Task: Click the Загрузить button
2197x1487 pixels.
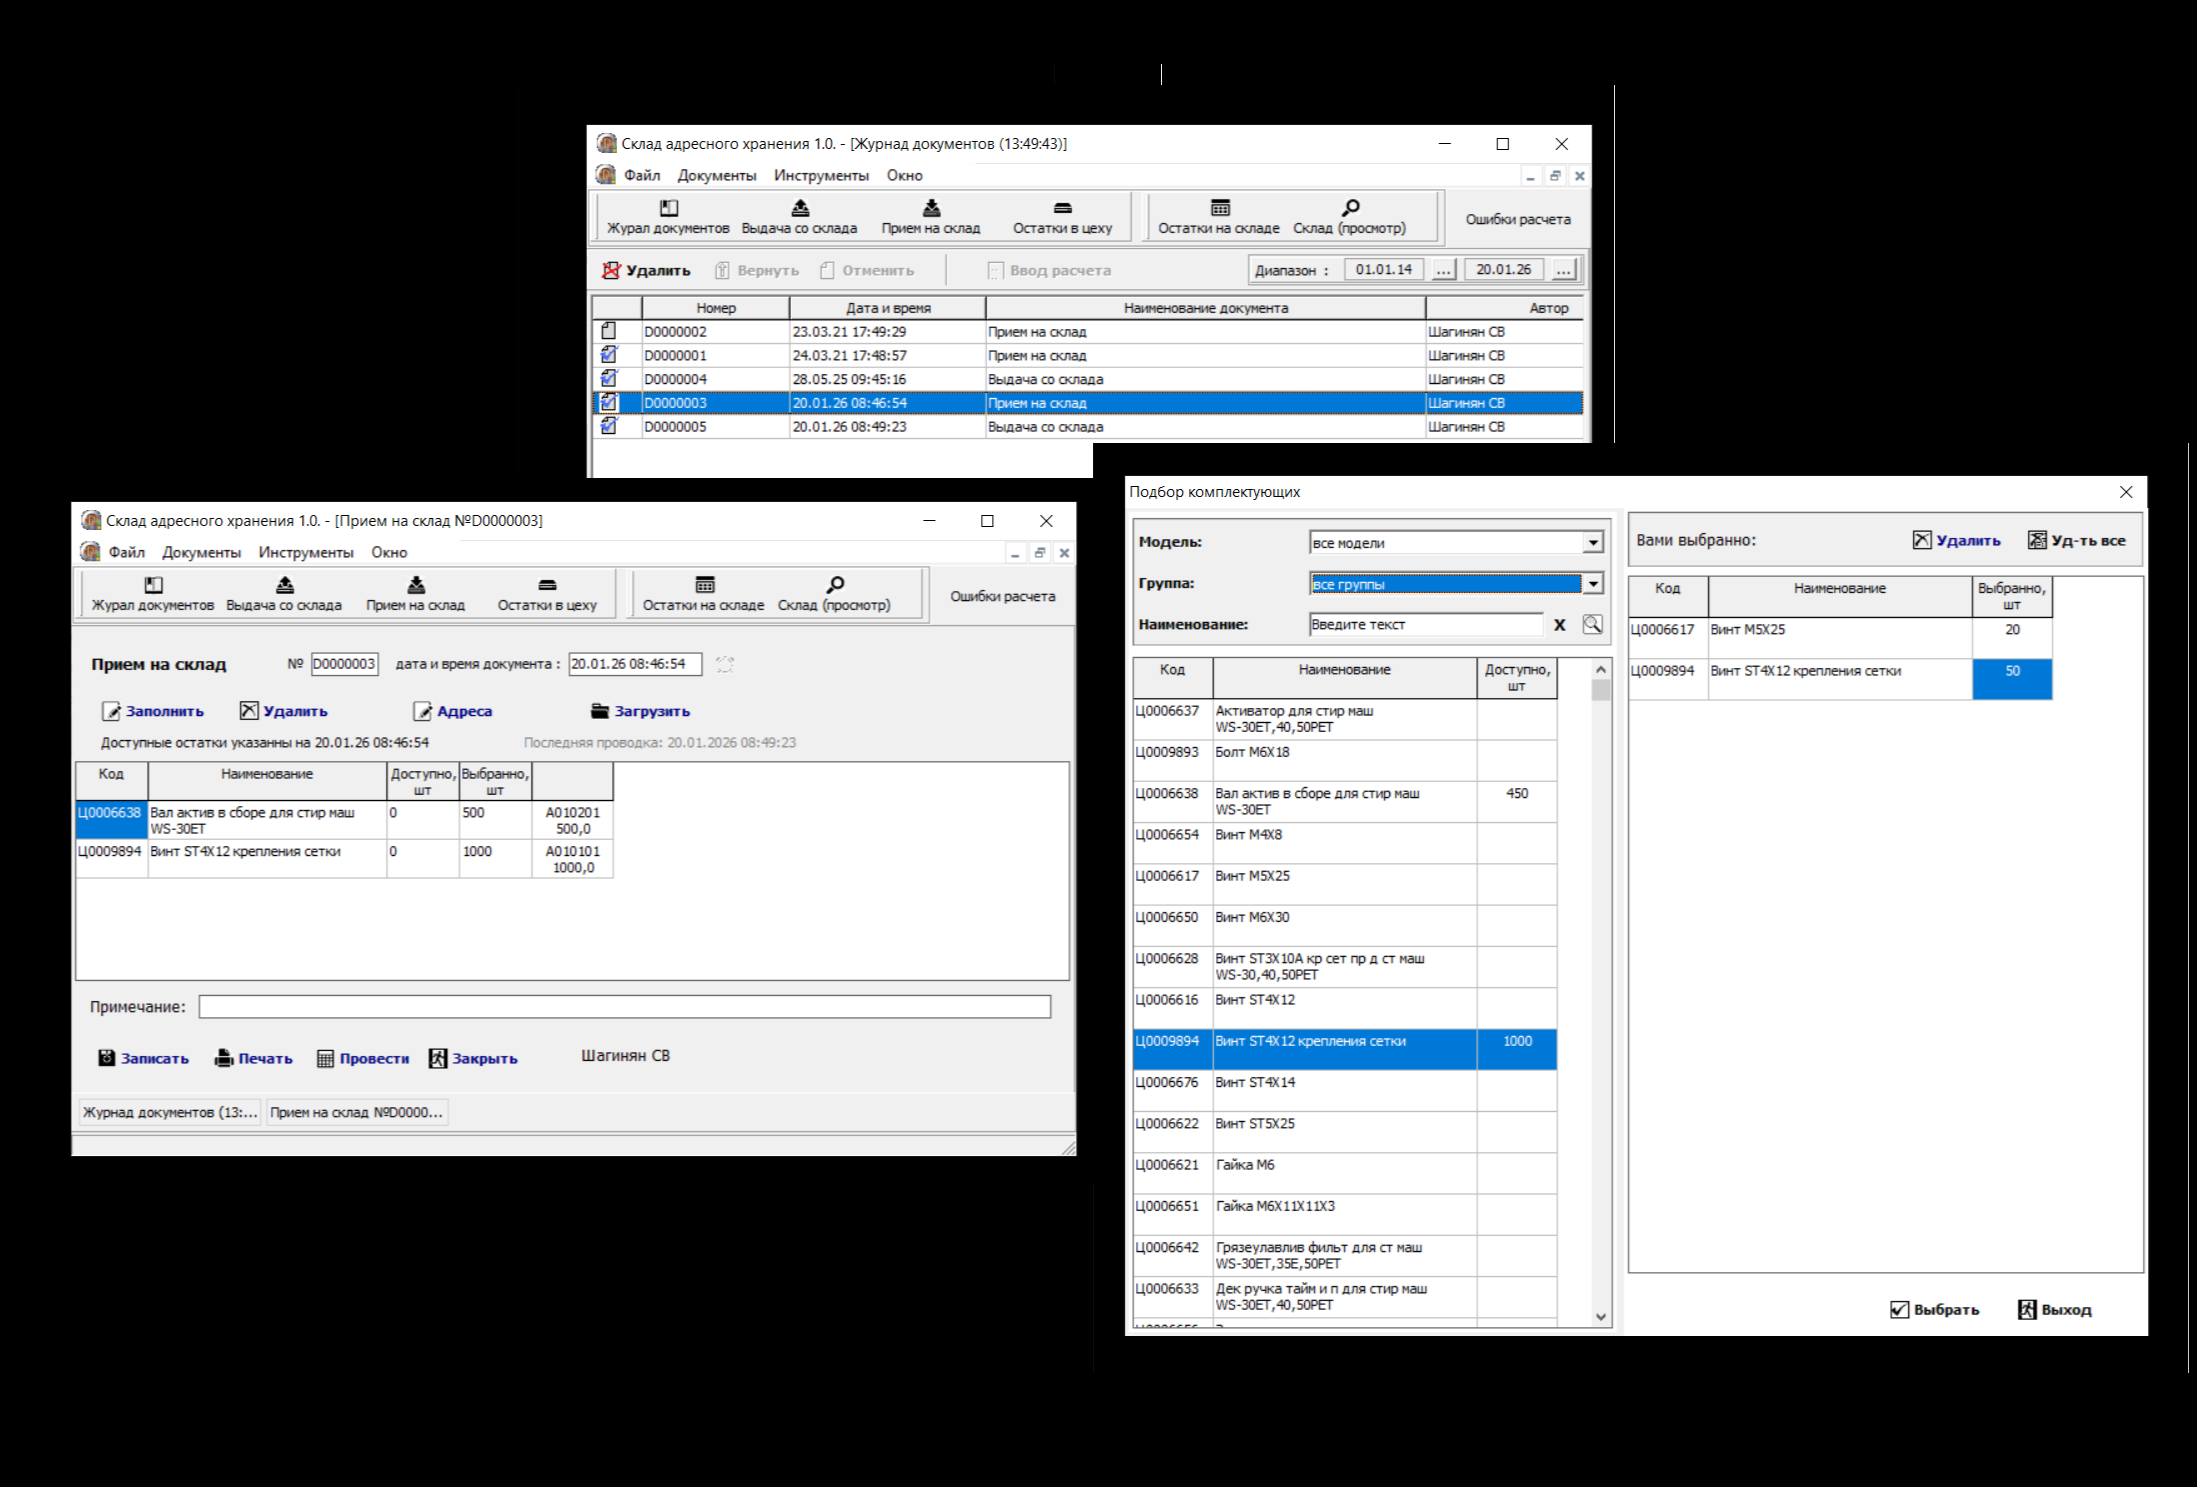Action: coord(640,711)
